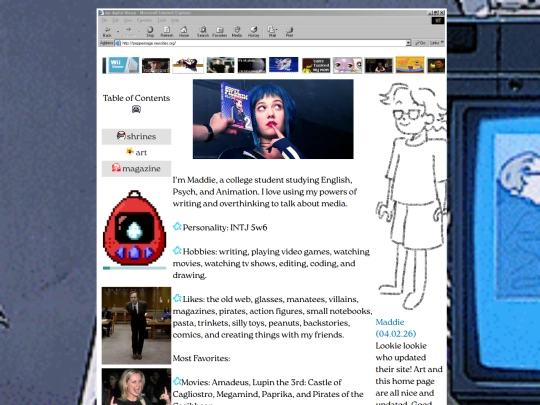Image resolution: width=540 pixels, height=405 pixels.
Task: Click the address bar URL field
Action: 263,43
